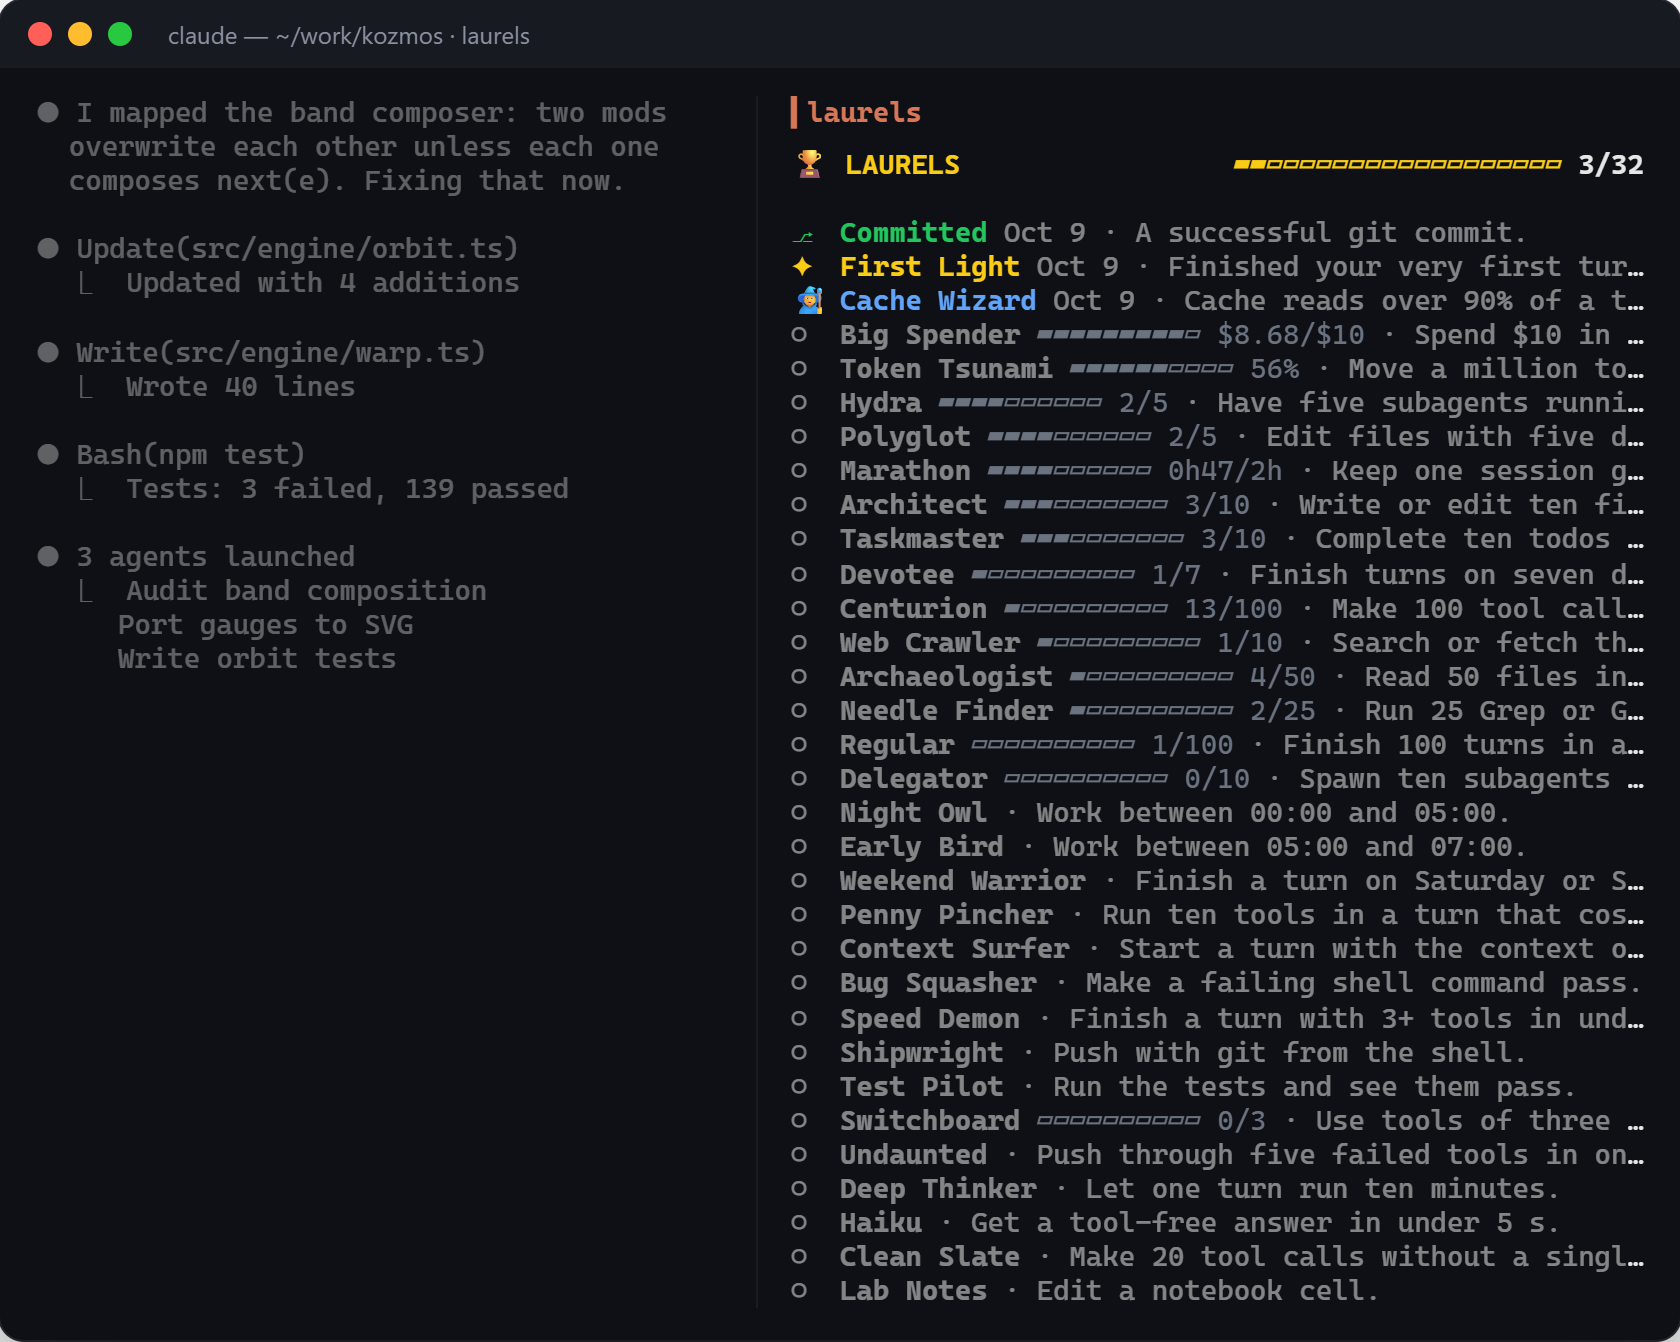The image size is (1680, 1342).
Task: Select the Shipwright laurel name
Action: pos(921,1052)
